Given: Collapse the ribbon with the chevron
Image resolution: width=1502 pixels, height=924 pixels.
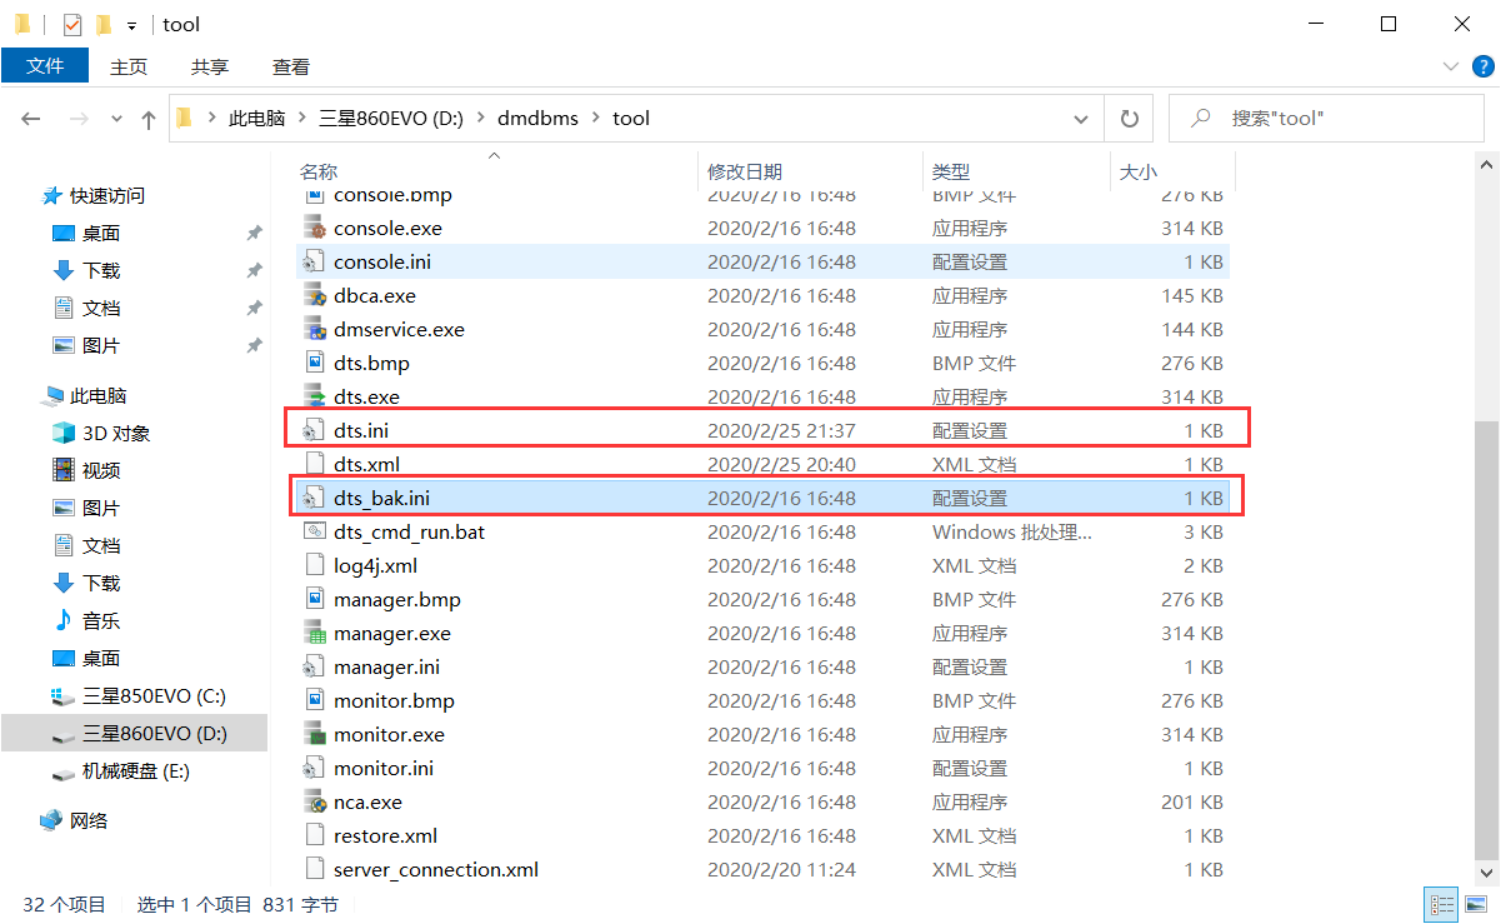Looking at the screenshot, I should pyautogui.click(x=1451, y=66).
